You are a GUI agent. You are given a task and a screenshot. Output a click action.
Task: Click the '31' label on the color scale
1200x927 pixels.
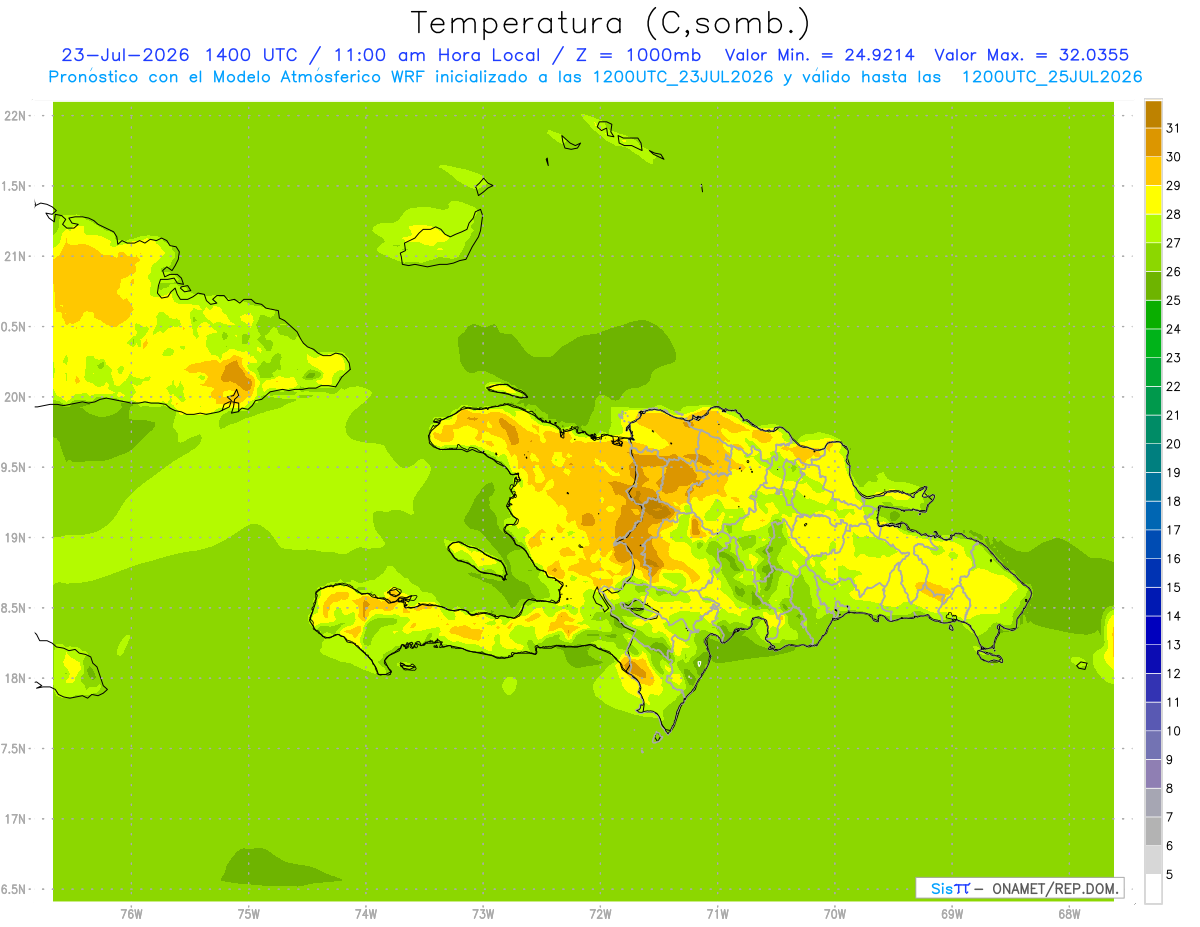(x=1173, y=128)
